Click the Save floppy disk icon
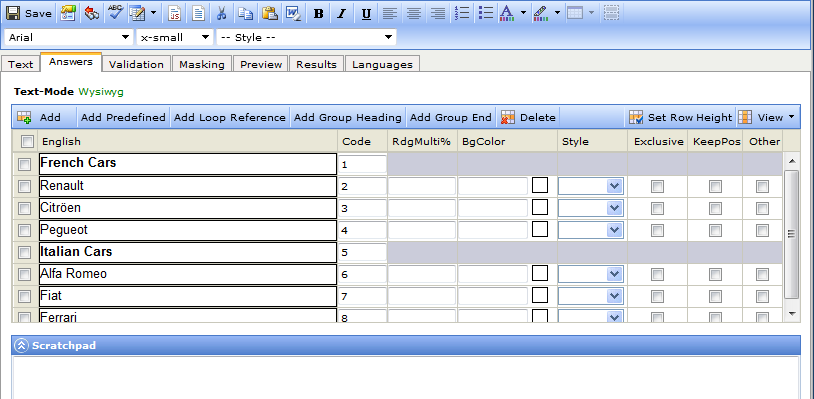The image size is (814, 399). (13, 13)
